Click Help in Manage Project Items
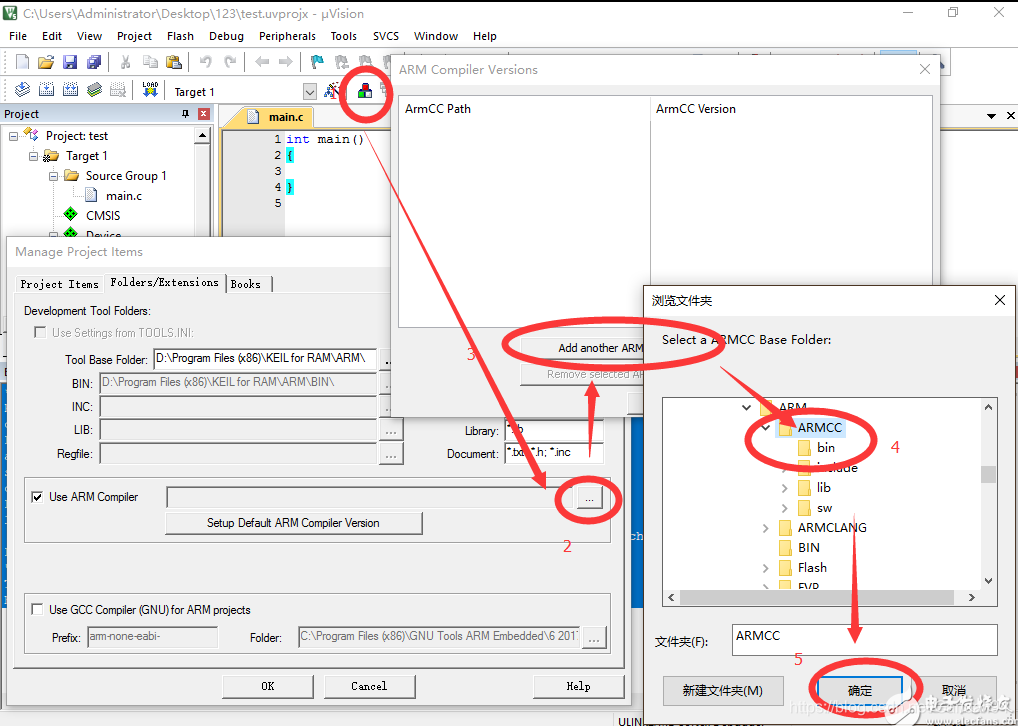 coord(578,686)
